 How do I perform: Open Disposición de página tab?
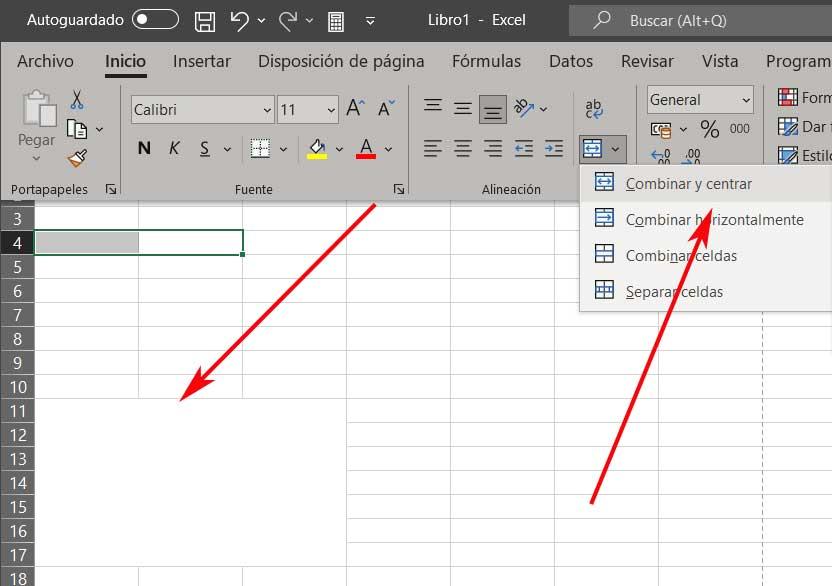click(x=341, y=61)
